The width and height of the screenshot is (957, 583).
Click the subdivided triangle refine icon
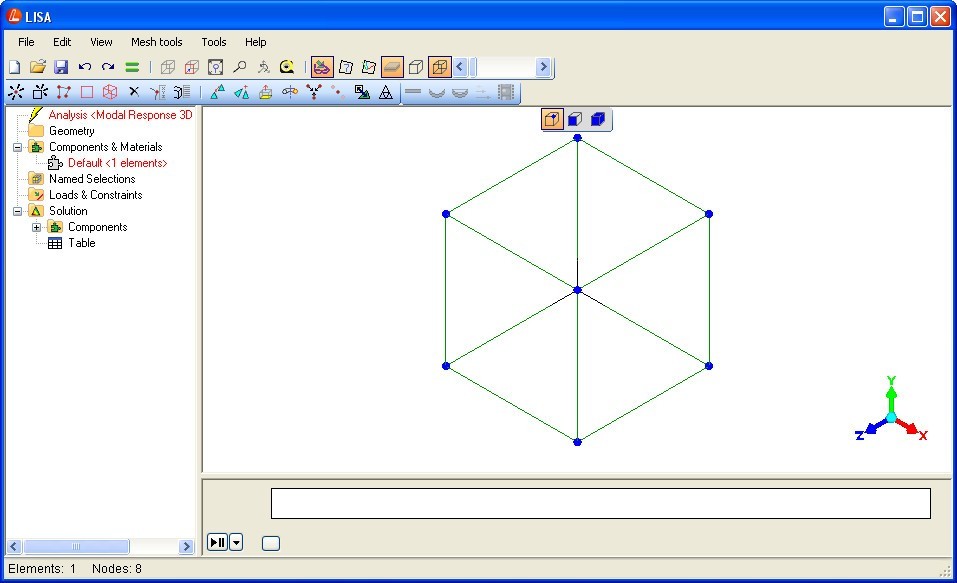386,92
